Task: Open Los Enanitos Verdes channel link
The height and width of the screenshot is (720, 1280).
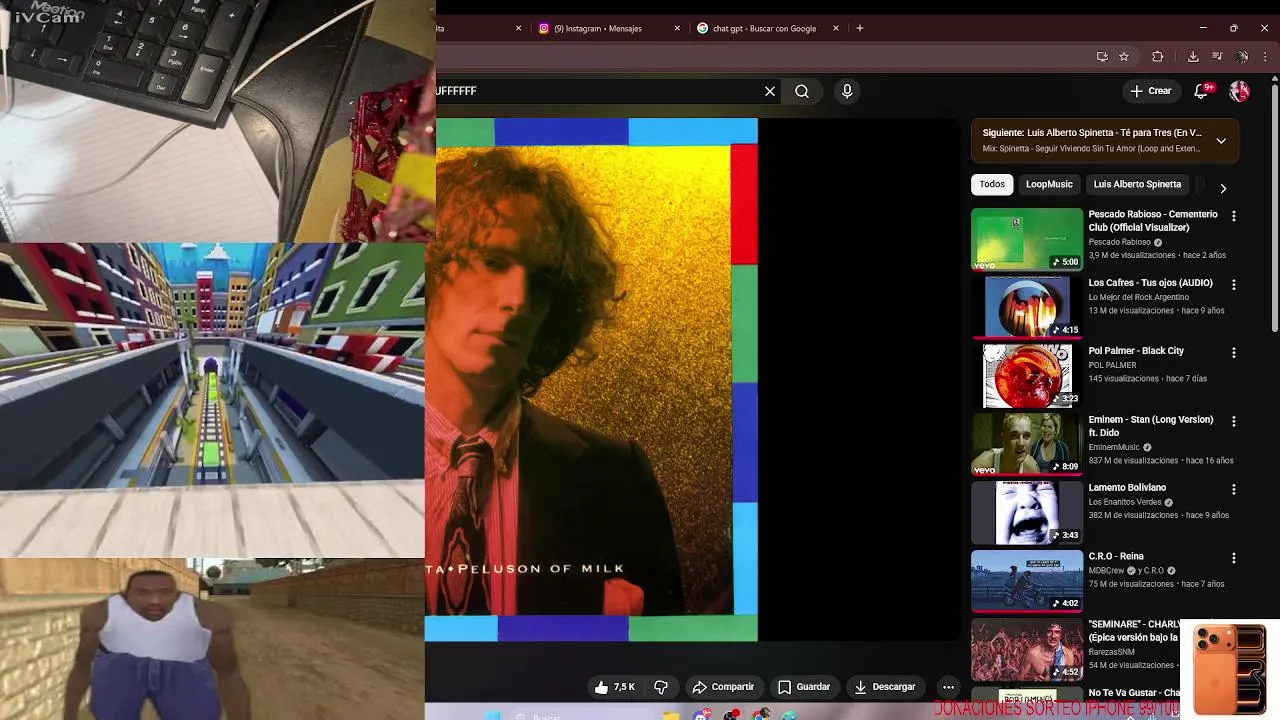Action: tap(1125, 502)
